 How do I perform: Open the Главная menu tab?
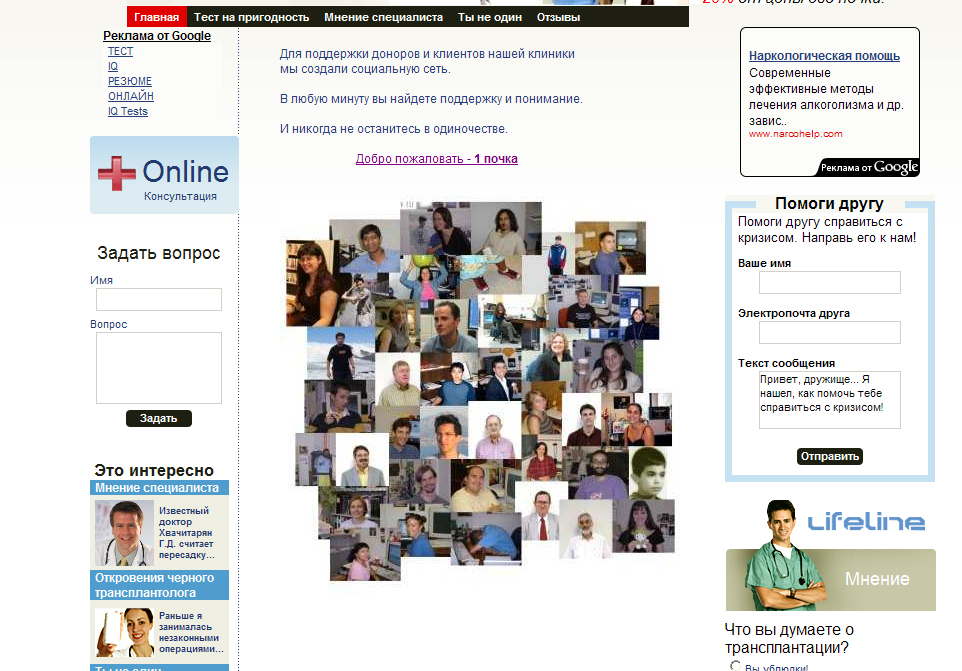coord(156,17)
